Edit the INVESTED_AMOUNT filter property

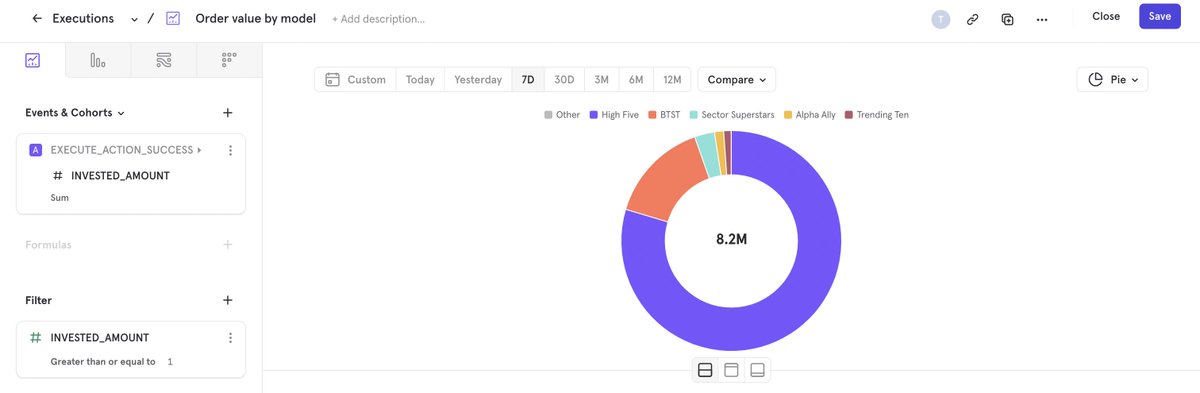point(99,338)
